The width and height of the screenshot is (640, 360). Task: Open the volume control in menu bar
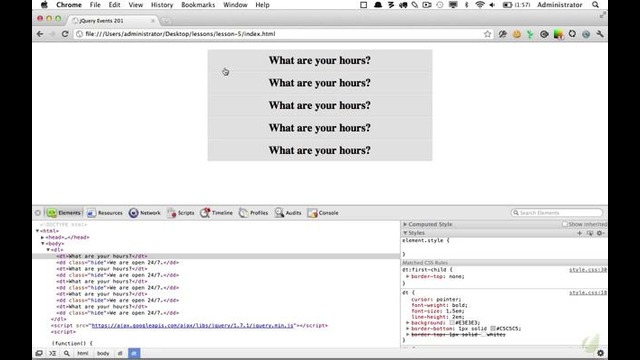(492, 5)
